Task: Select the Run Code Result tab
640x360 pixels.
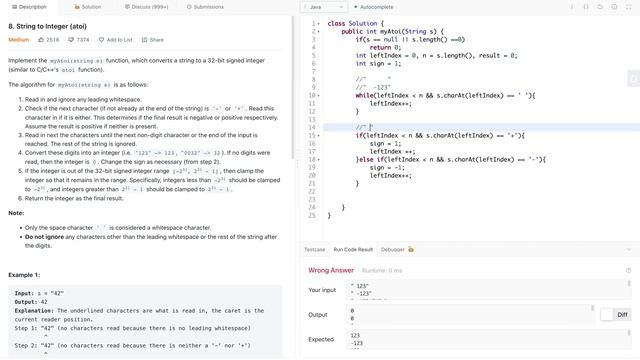Action: click(x=353, y=249)
